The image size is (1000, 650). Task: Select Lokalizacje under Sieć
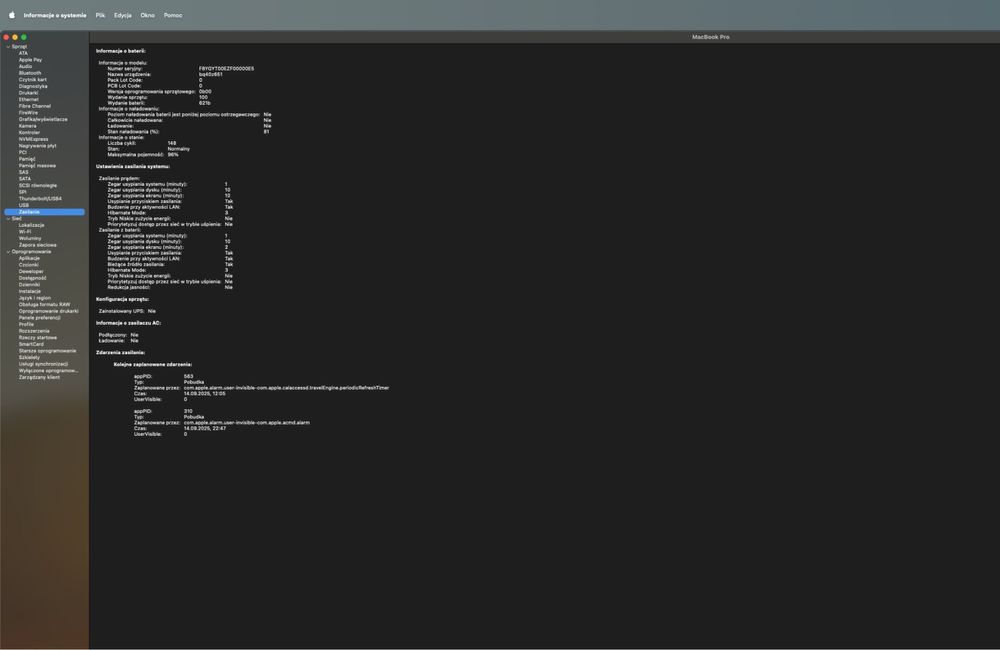31,225
